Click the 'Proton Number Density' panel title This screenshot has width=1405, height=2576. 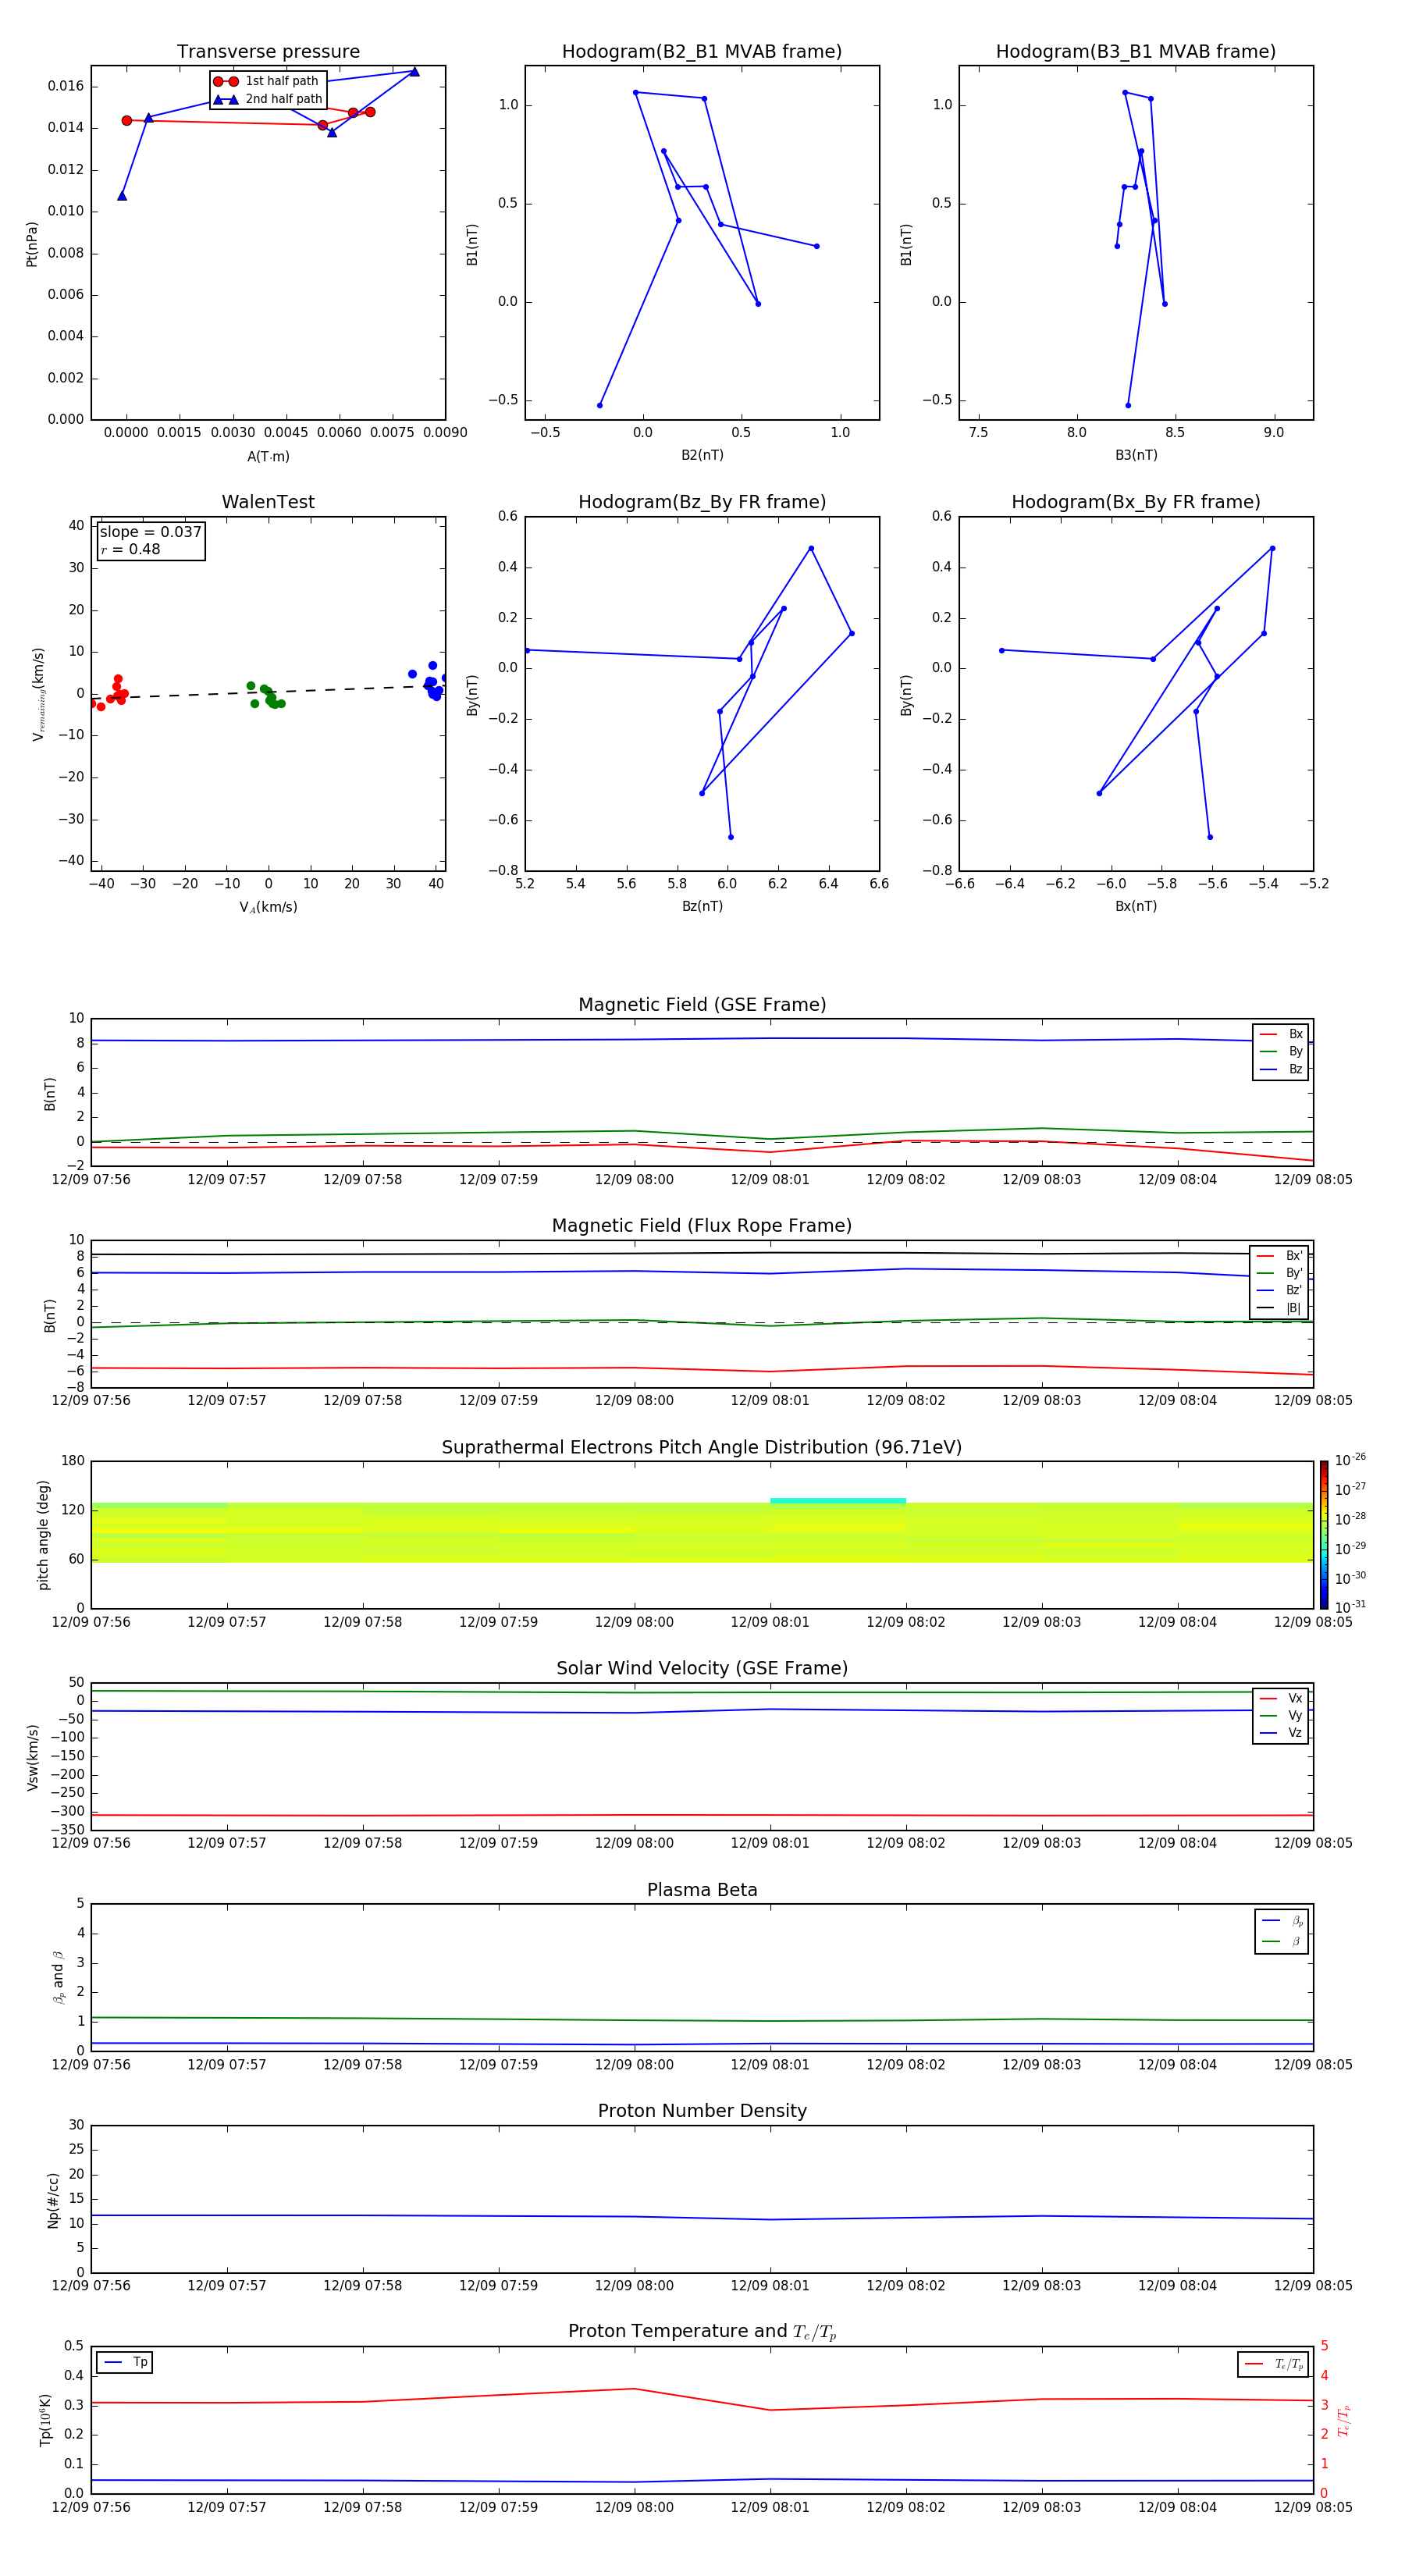click(702, 2112)
